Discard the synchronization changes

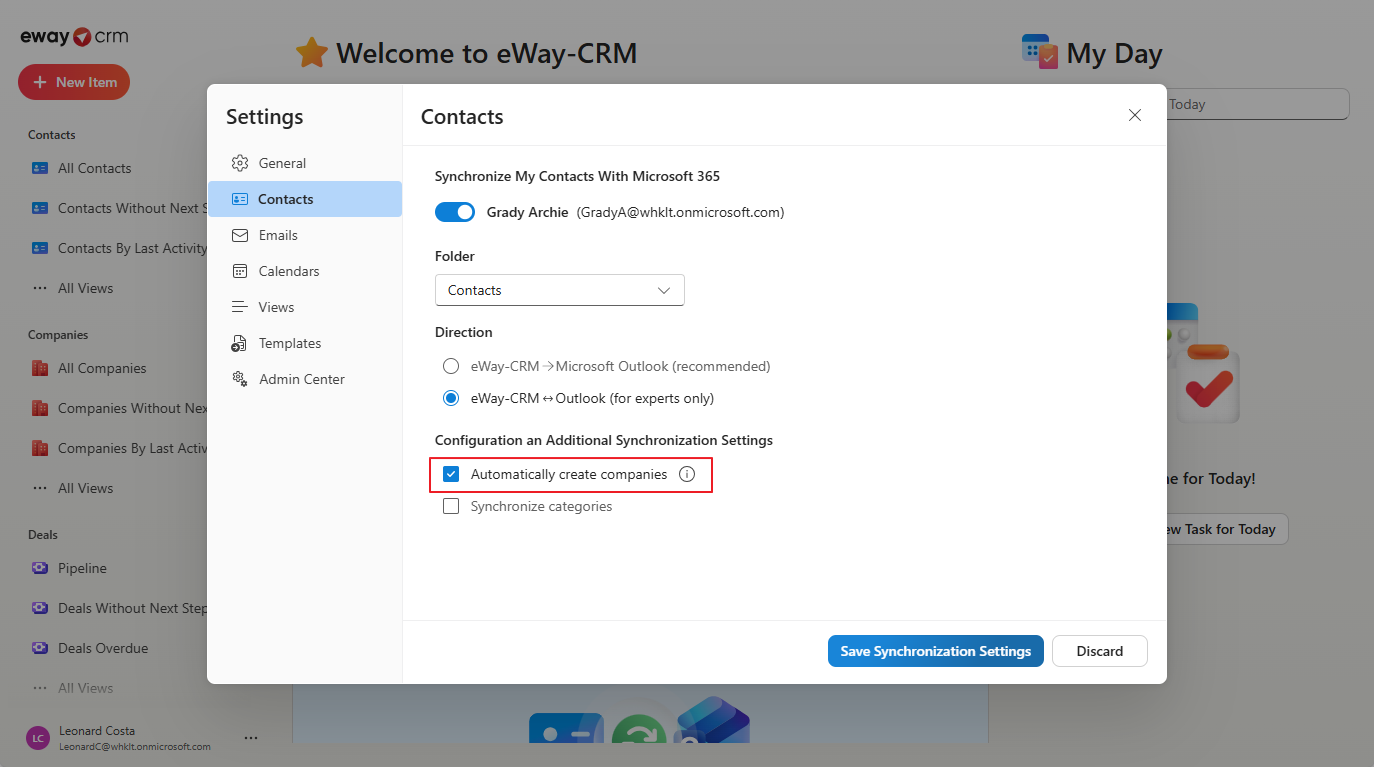click(1100, 651)
